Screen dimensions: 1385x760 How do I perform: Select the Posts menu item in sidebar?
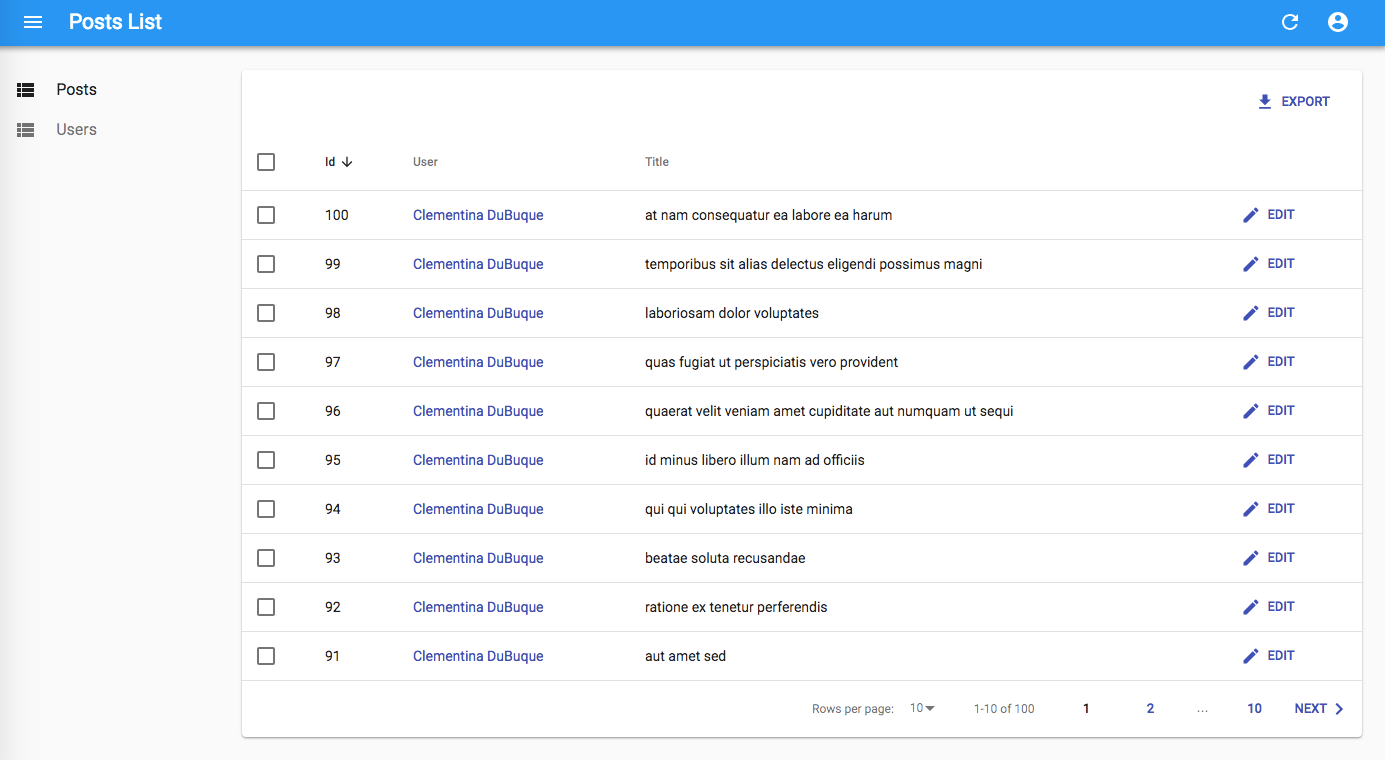[x=76, y=90]
